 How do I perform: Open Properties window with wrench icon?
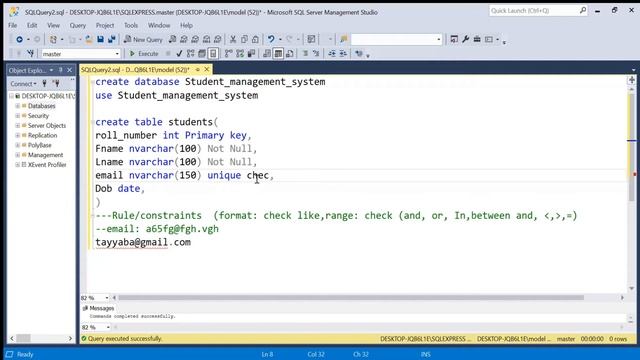coord(465,39)
